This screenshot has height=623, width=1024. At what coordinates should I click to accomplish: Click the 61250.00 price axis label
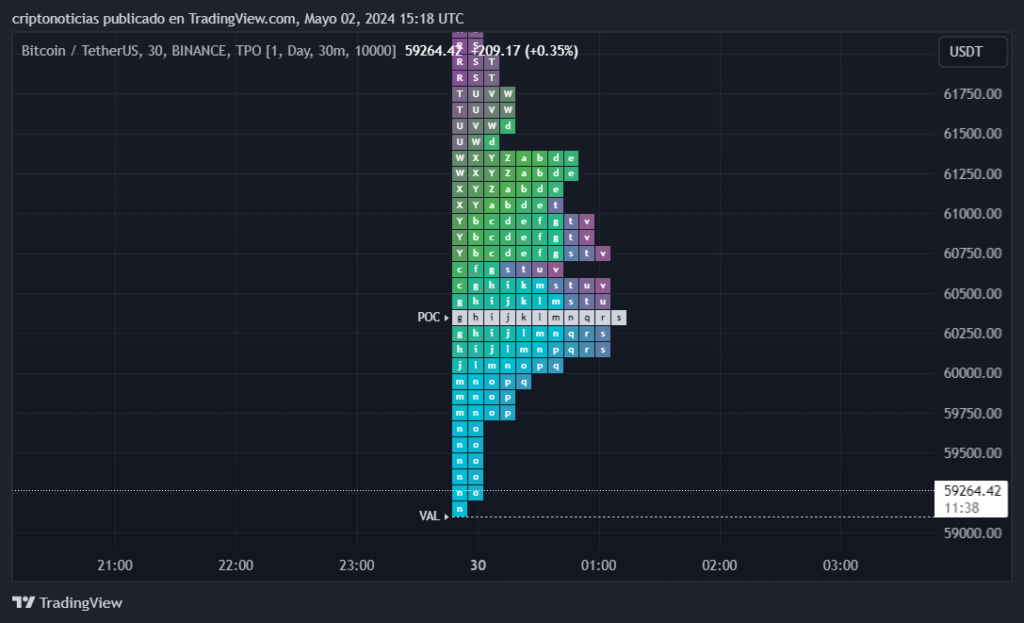972,174
